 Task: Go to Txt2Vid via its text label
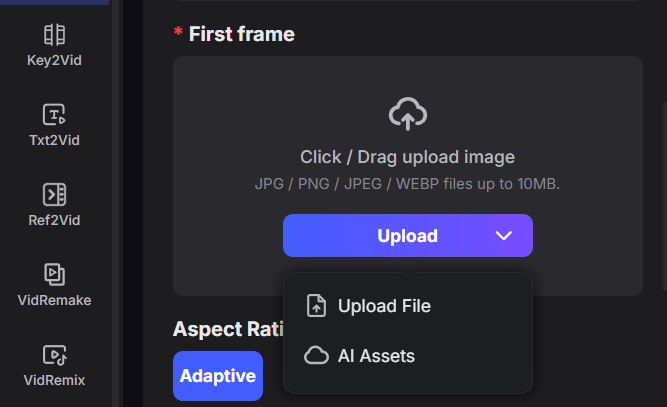click(54, 140)
